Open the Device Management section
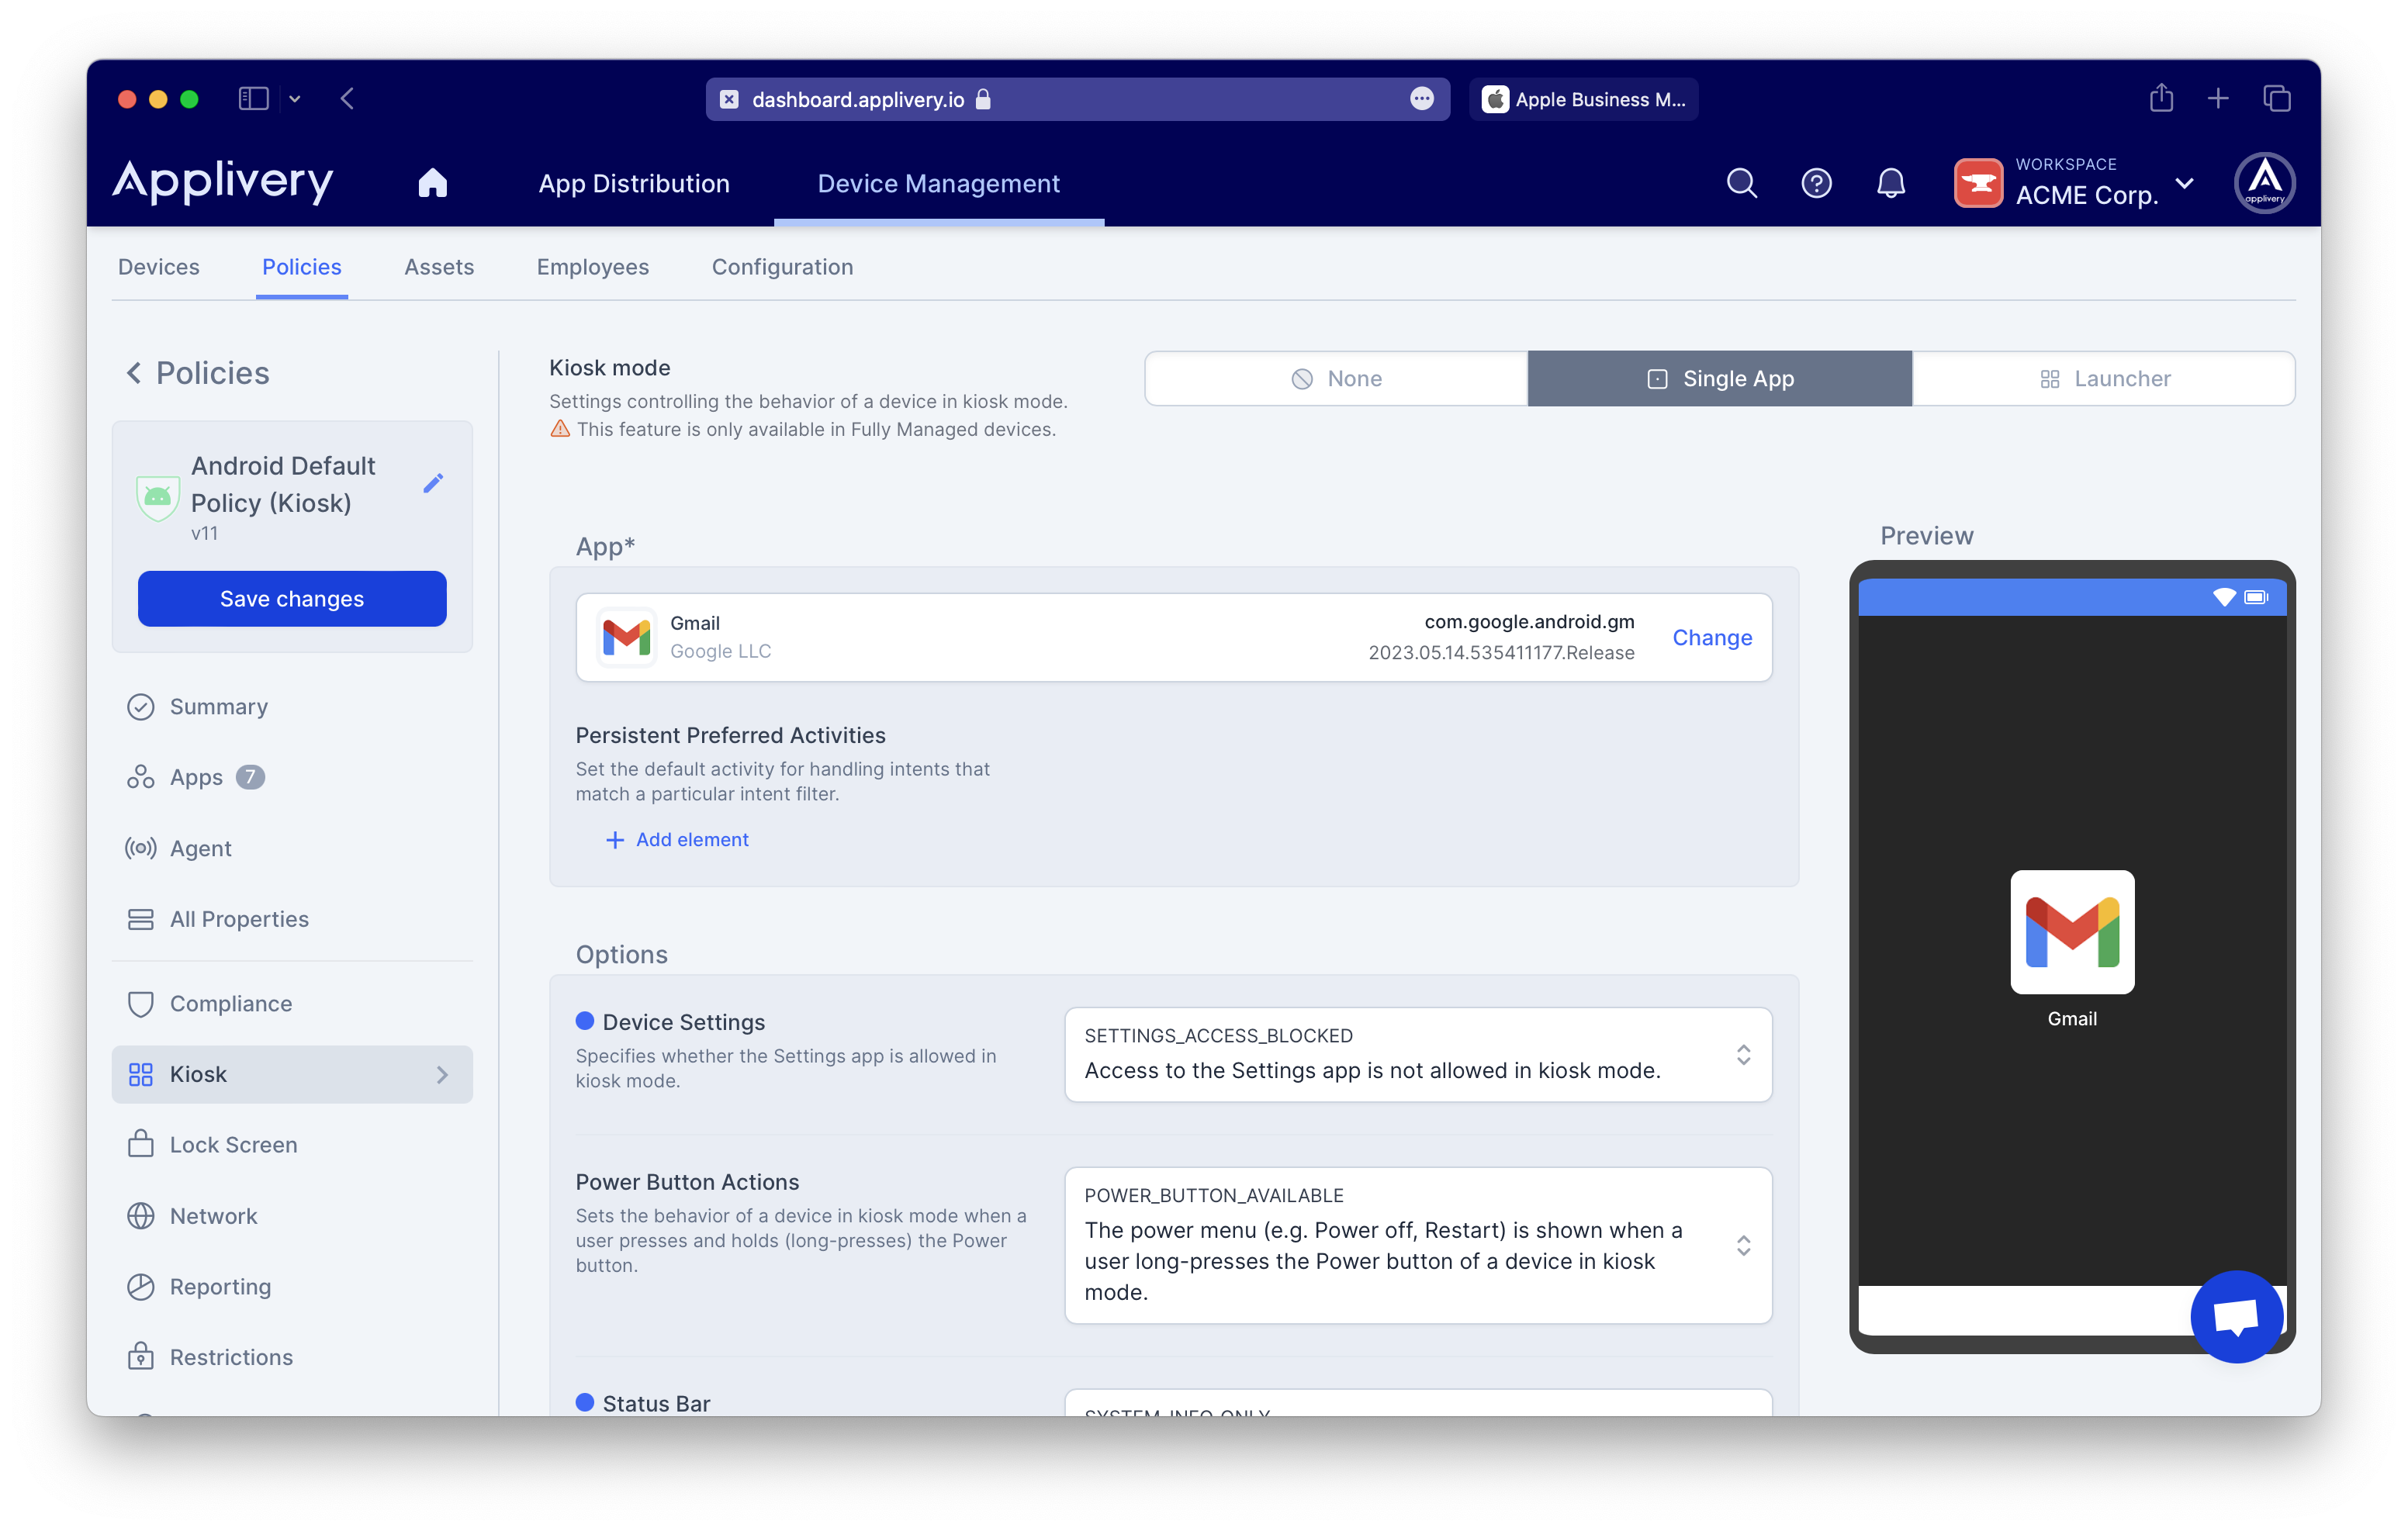Image resolution: width=2408 pixels, height=1531 pixels. tap(938, 183)
